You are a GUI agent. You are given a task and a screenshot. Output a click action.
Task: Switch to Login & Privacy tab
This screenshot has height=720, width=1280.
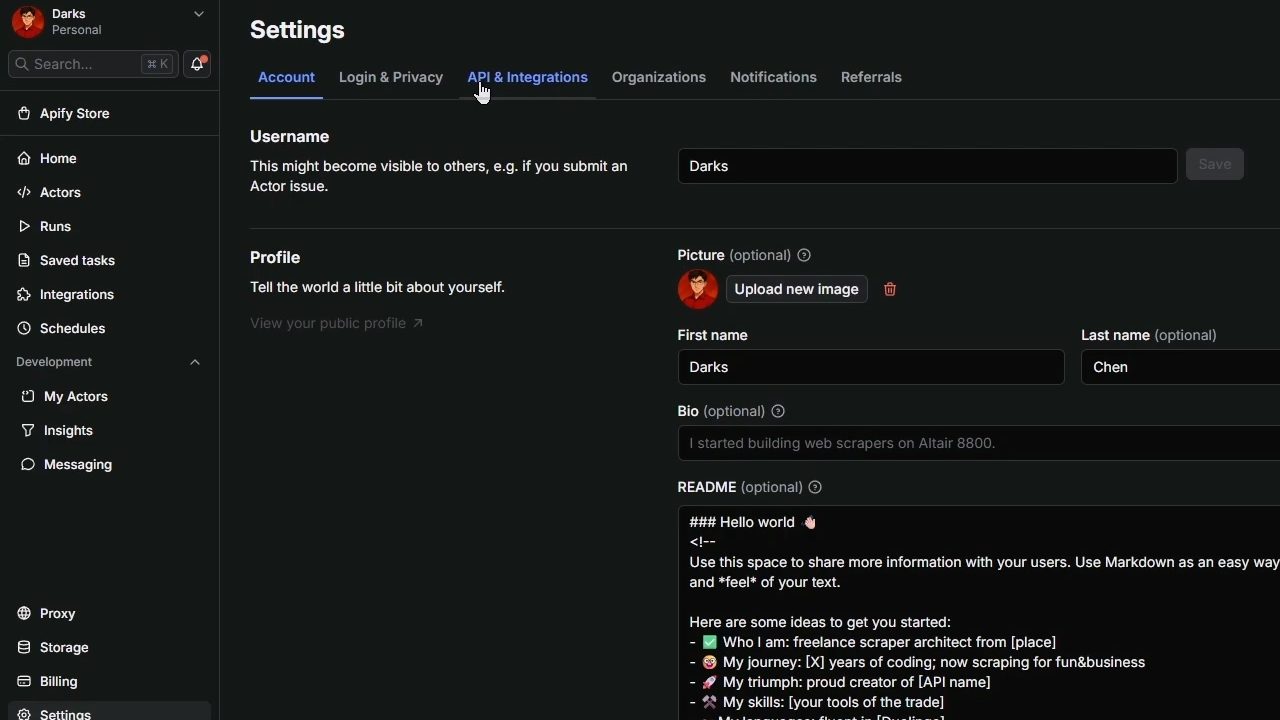coord(390,77)
